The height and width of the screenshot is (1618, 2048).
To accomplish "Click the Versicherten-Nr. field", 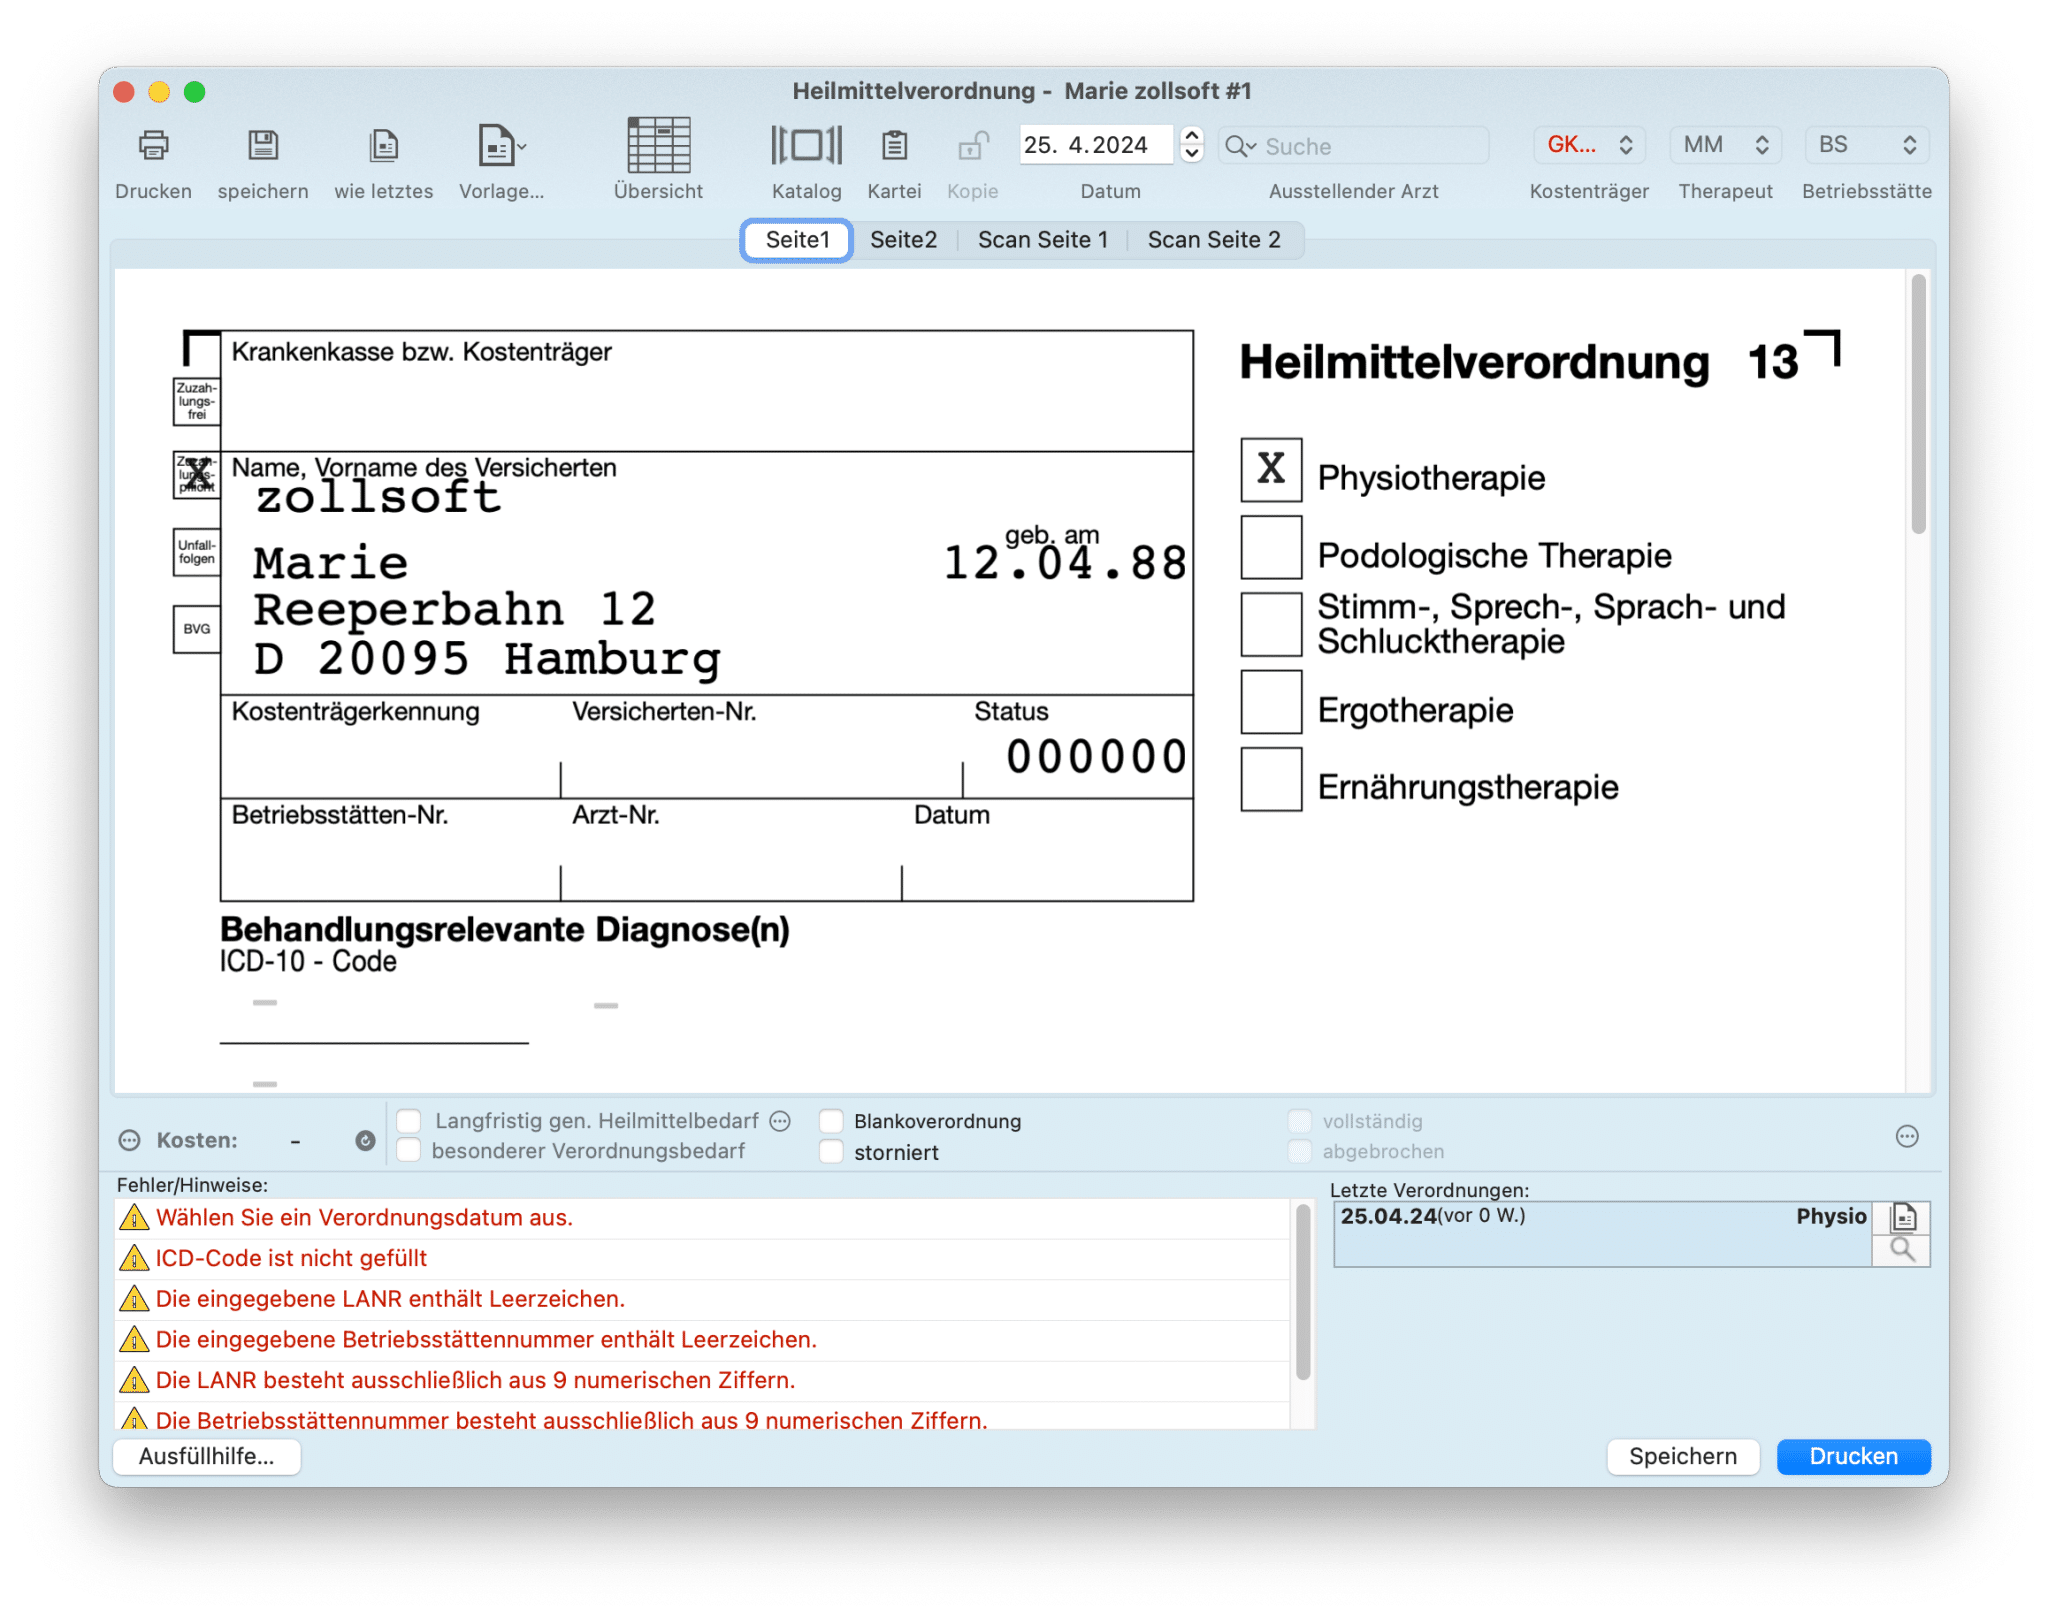I will [x=761, y=747].
